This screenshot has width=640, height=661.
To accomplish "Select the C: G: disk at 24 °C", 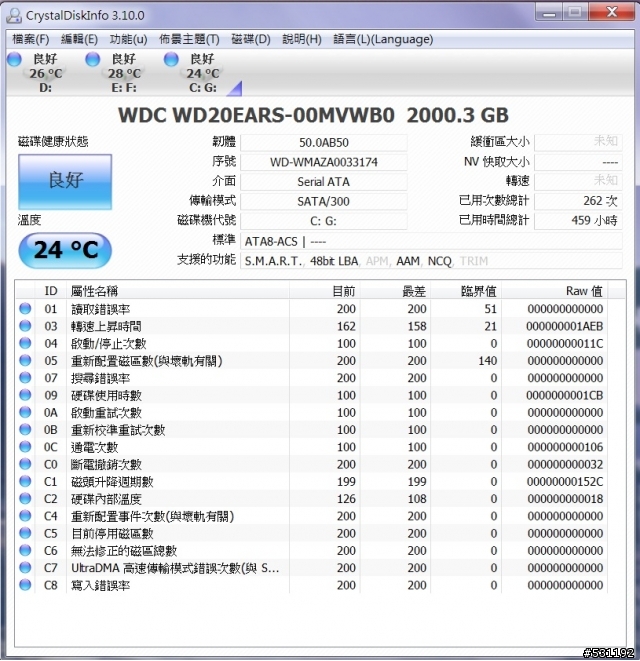I will coord(202,73).
